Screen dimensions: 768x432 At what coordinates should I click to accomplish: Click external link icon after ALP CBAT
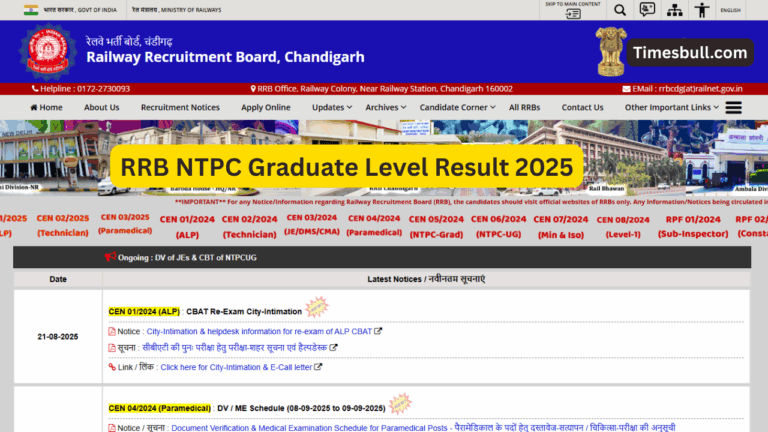378,331
